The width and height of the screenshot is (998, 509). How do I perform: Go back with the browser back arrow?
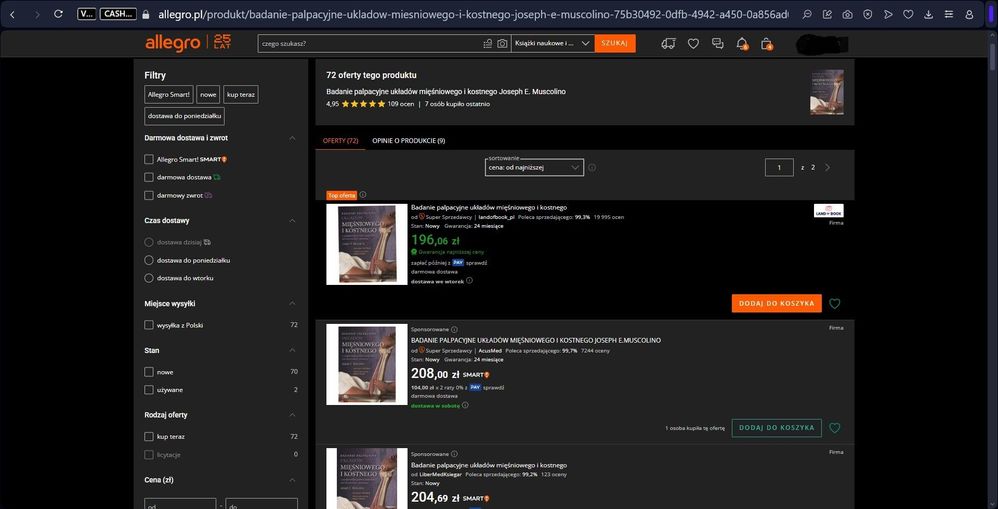[x=13, y=14]
